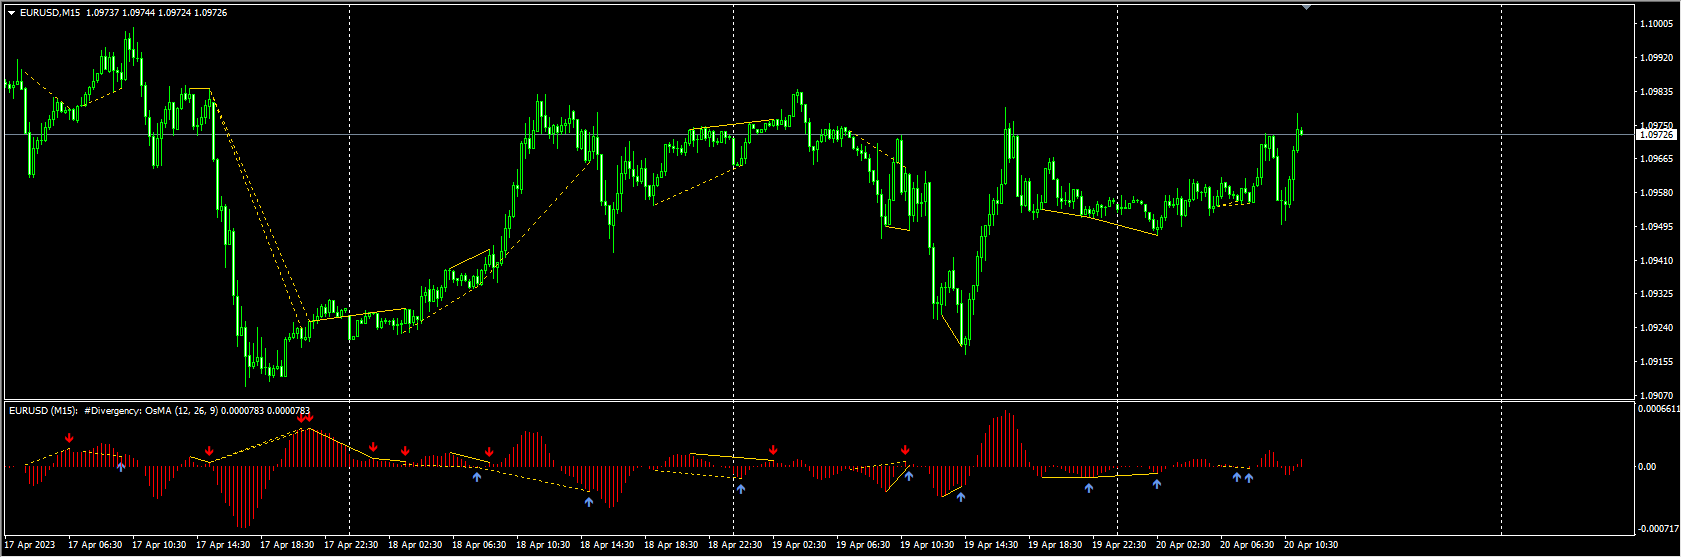Click price scale value 1.09835

coord(1657,92)
